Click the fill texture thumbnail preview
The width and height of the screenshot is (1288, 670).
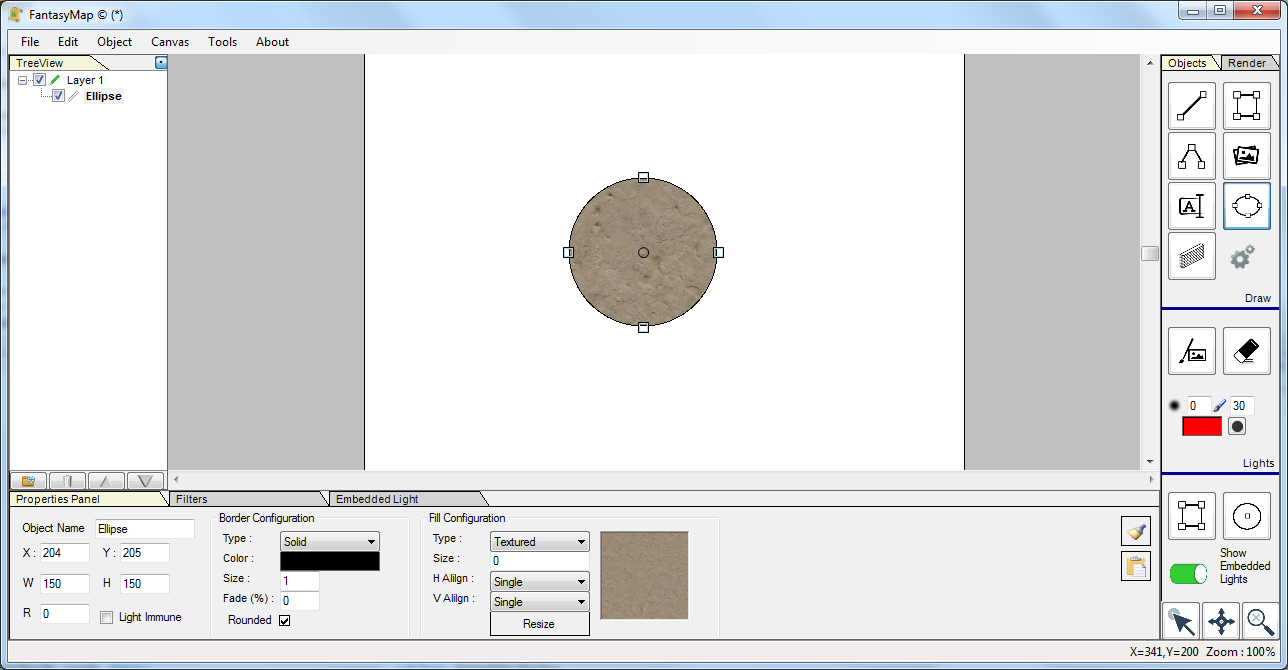tap(645, 575)
